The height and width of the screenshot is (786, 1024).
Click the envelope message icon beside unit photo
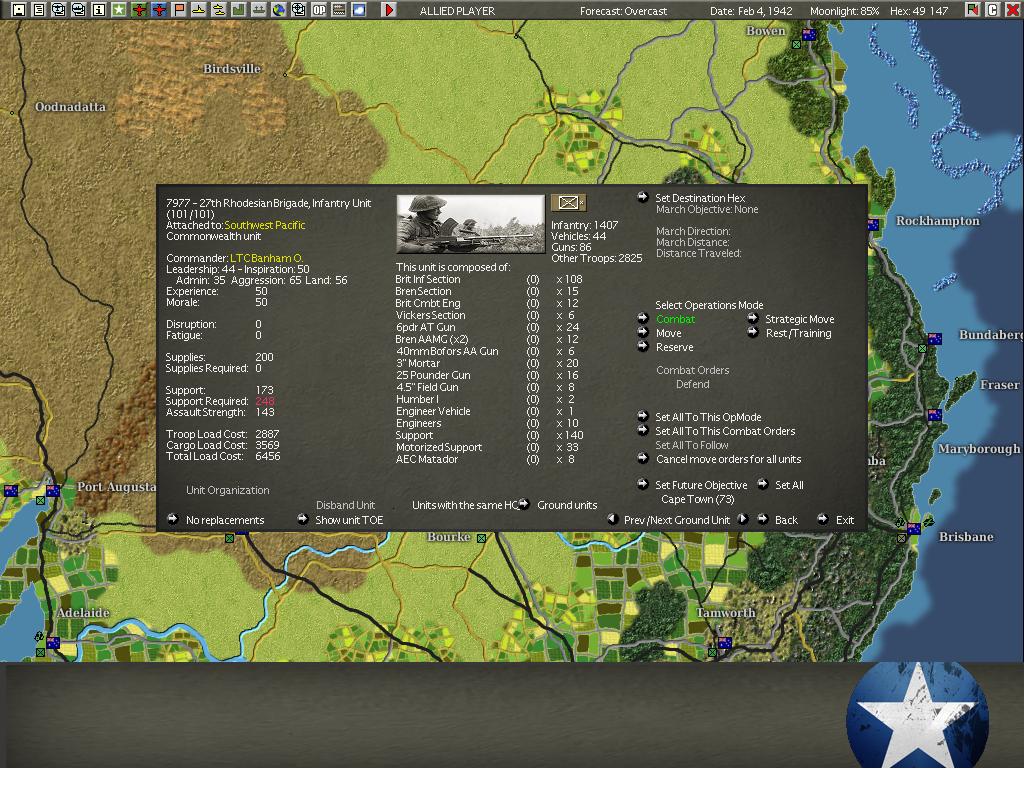(x=568, y=202)
